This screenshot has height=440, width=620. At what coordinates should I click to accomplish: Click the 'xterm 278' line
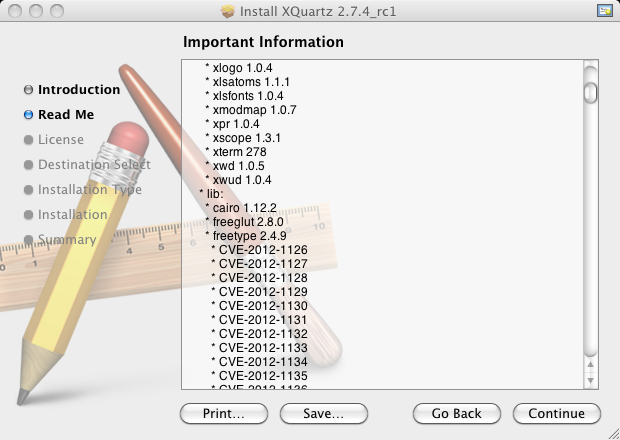(x=236, y=152)
